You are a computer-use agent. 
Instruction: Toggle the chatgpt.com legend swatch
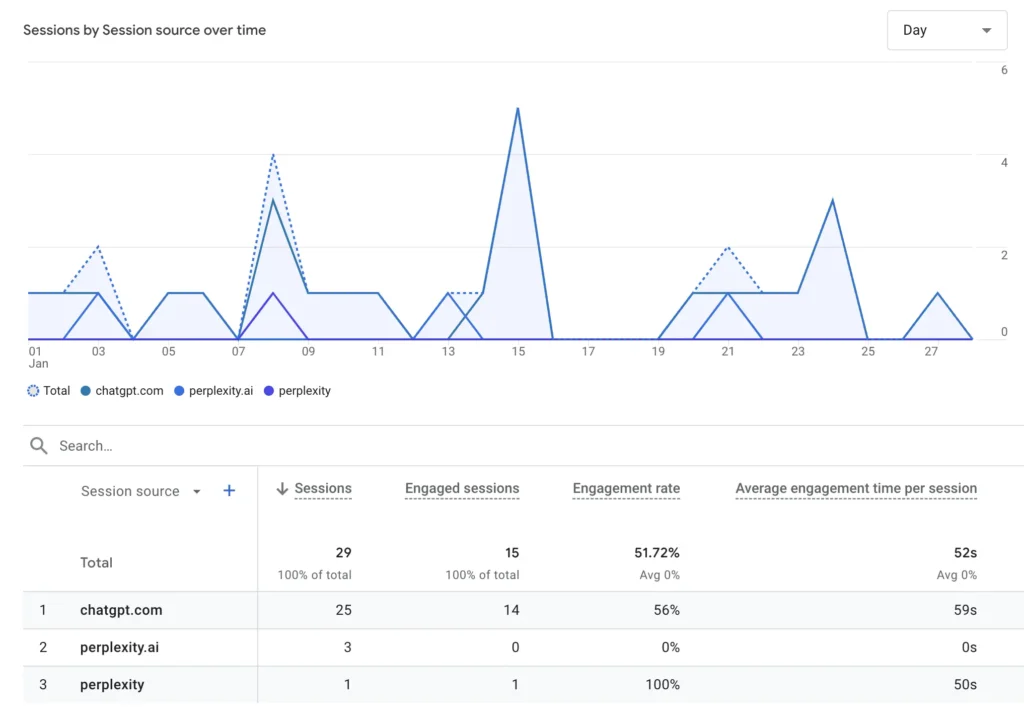(x=86, y=391)
